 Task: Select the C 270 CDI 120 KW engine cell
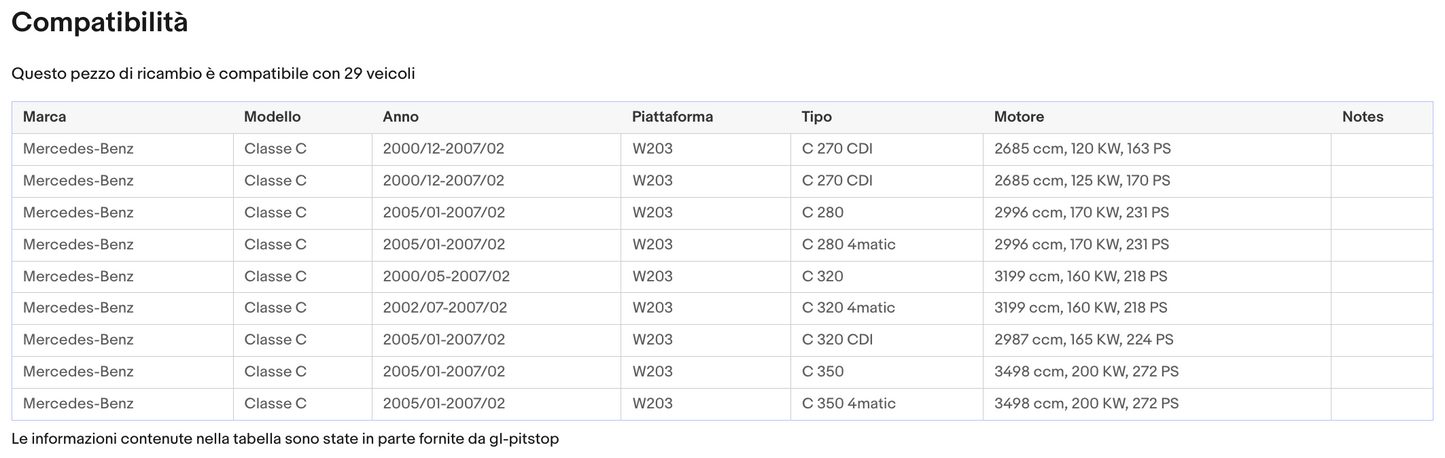[x=1082, y=149]
